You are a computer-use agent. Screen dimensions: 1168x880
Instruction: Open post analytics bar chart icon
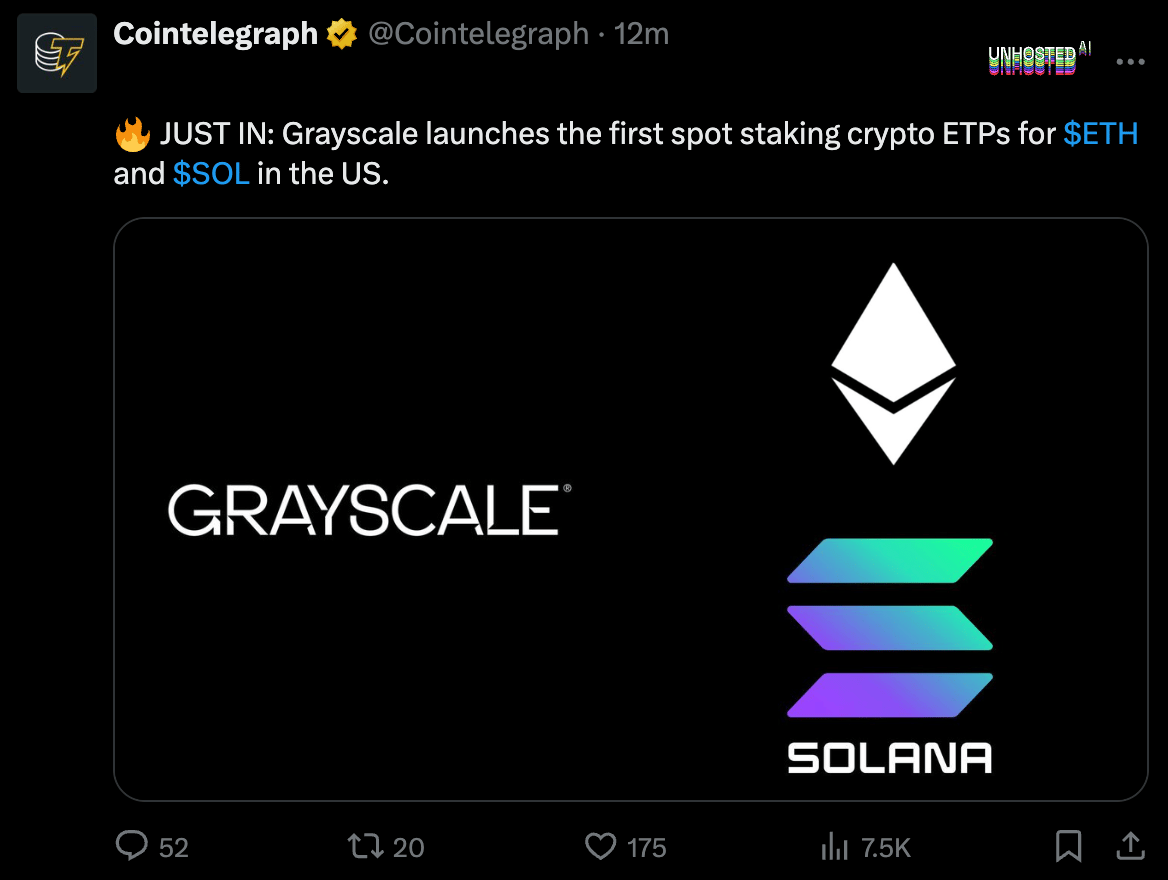834,848
